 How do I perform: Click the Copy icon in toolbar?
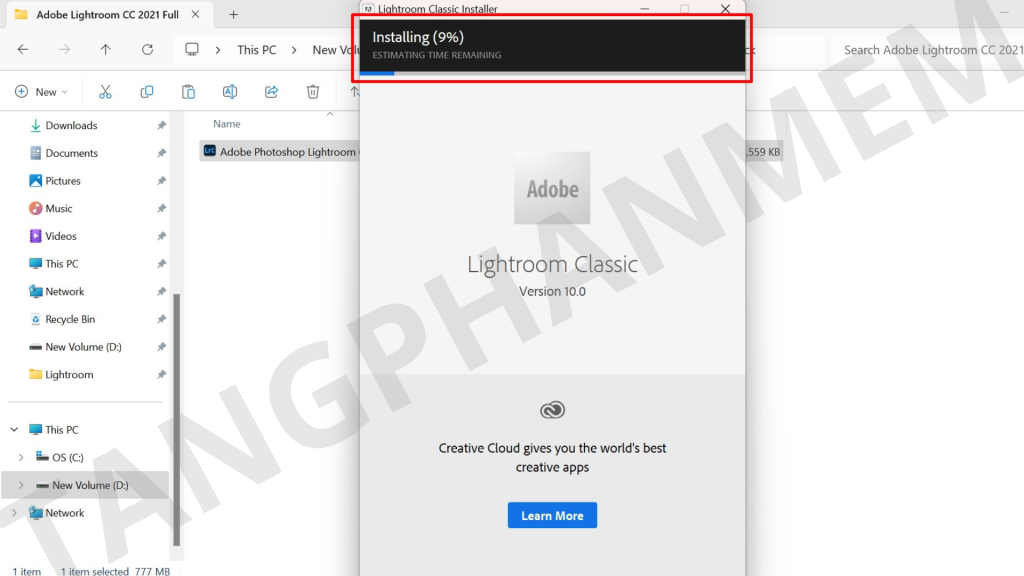[147, 92]
